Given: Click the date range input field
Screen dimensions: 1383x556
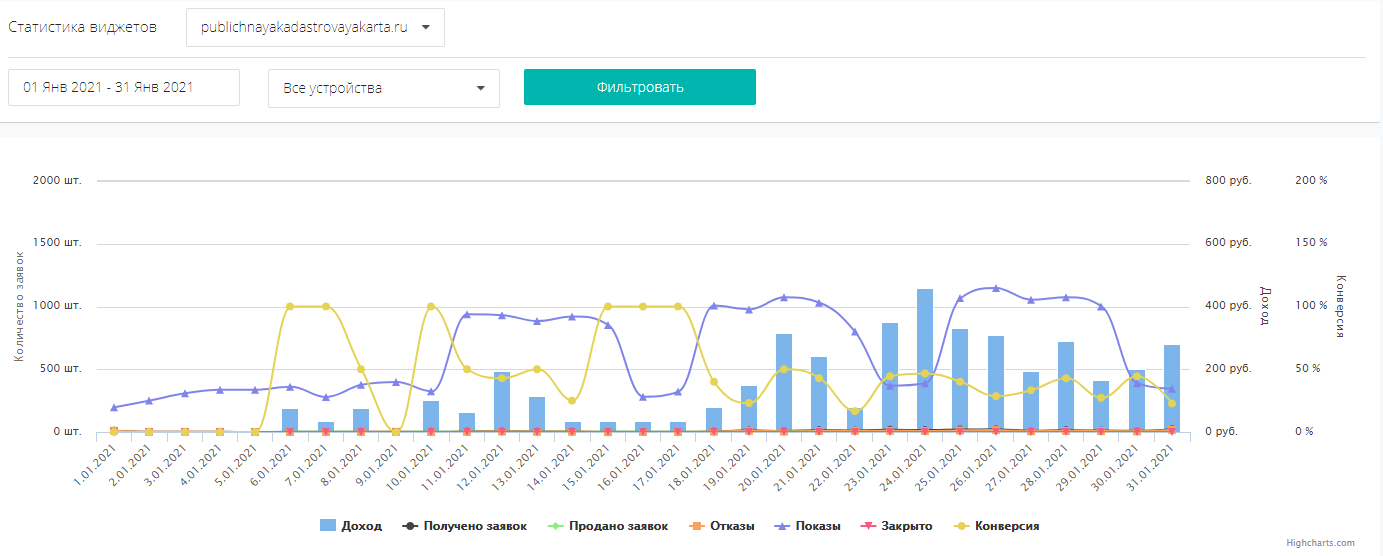Looking at the screenshot, I should click(x=124, y=87).
